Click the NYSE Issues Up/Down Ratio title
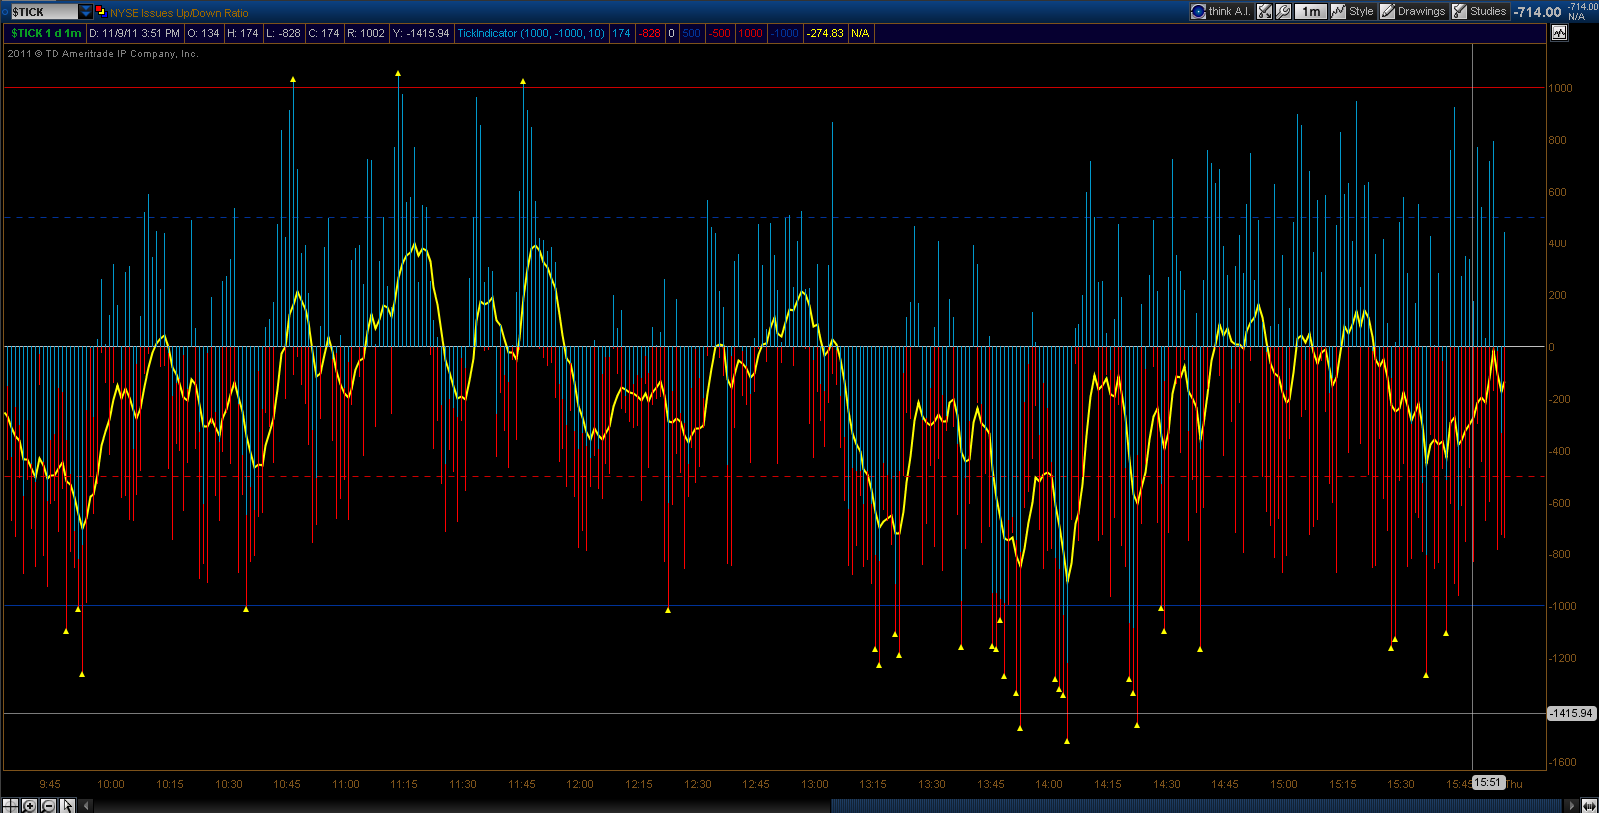1599x813 pixels. coord(179,13)
